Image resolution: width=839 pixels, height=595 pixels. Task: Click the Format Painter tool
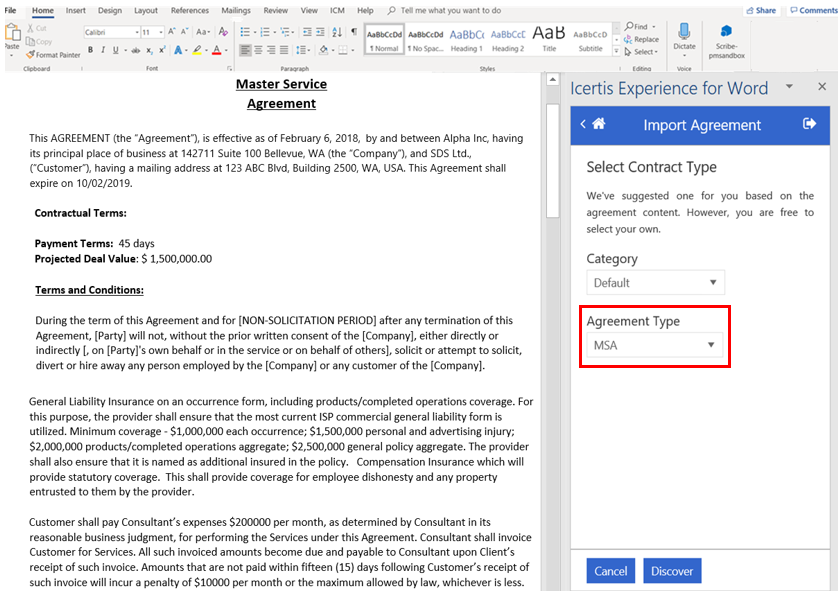[x=58, y=55]
